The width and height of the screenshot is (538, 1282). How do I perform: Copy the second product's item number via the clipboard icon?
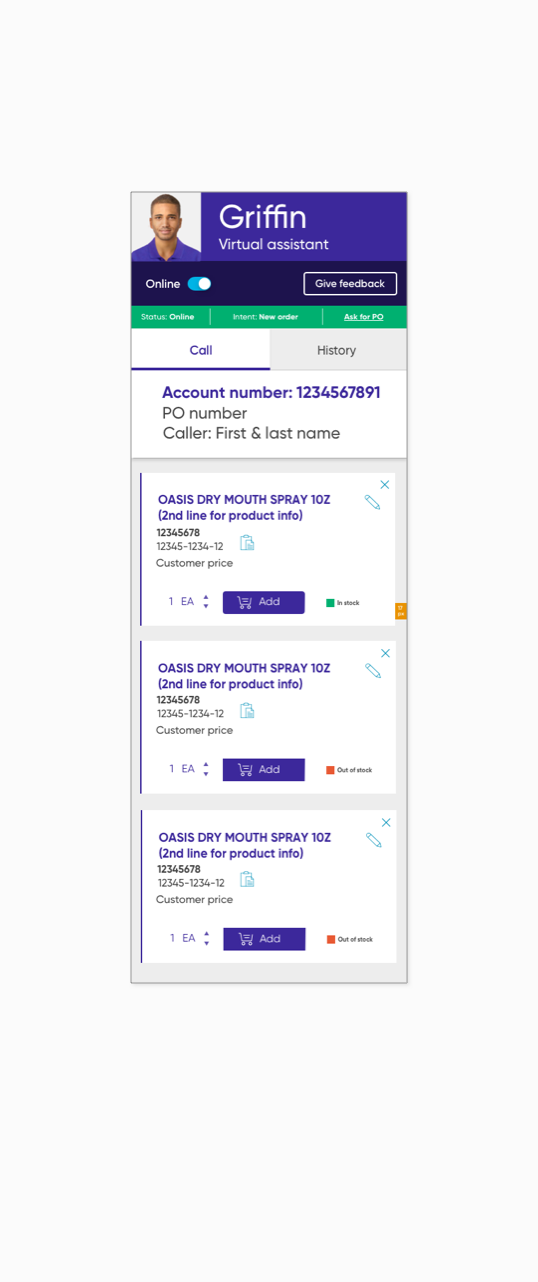tap(247, 710)
